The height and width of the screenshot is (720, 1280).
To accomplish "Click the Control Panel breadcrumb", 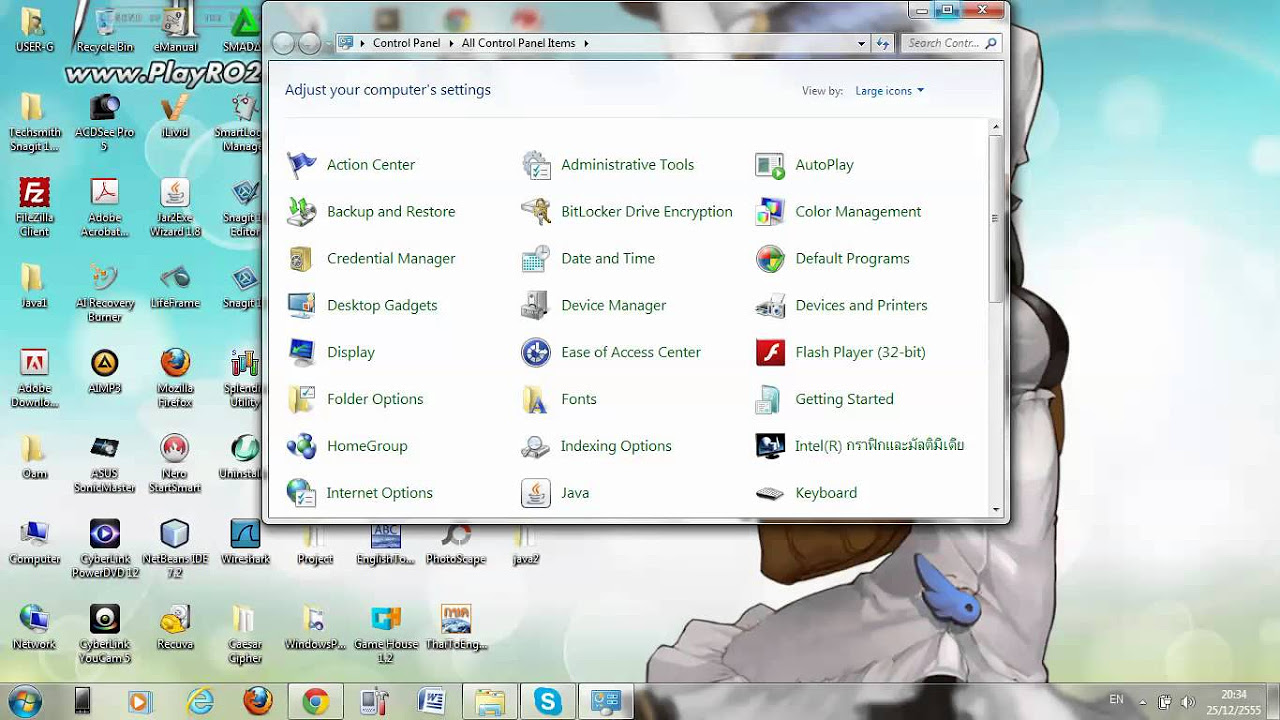I will pyautogui.click(x=406, y=44).
